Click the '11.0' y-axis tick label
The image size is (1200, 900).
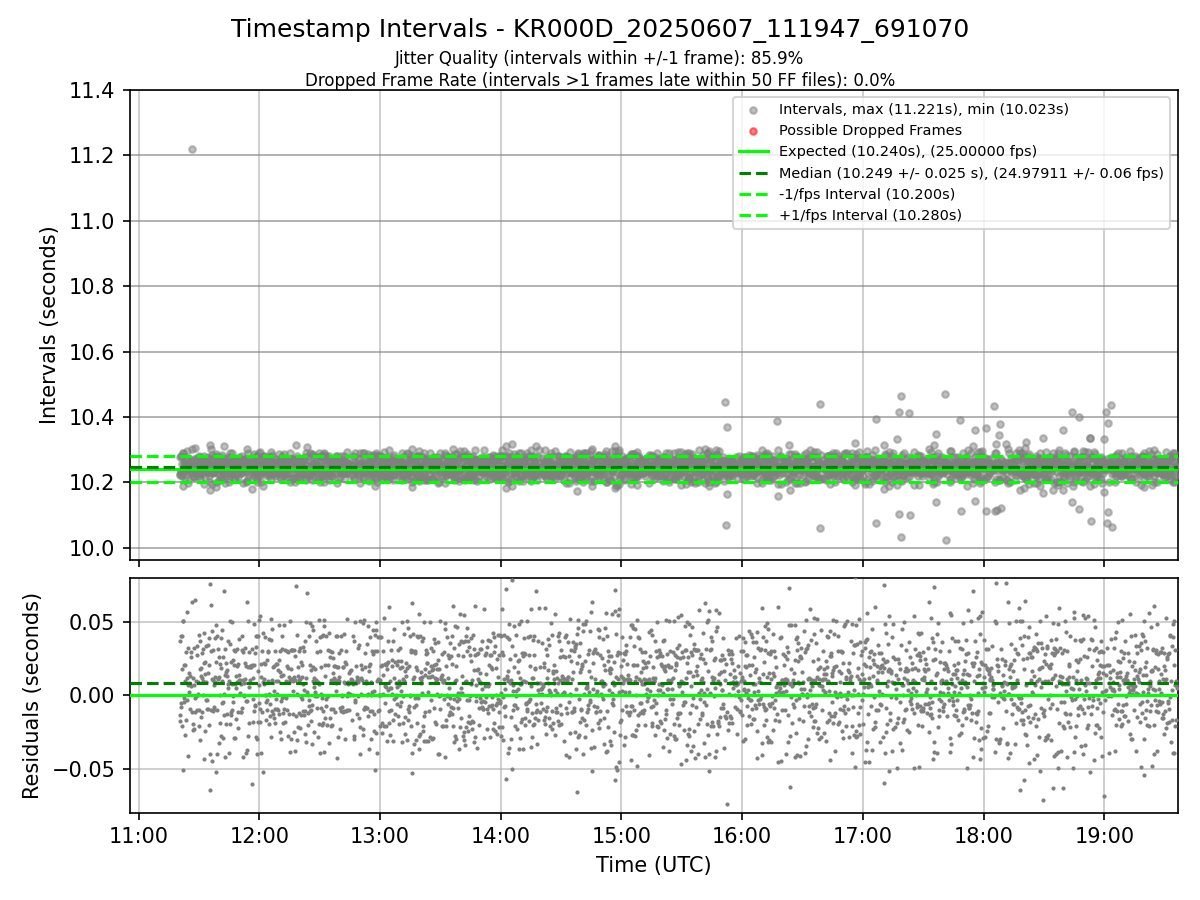(x=91, y=221)
